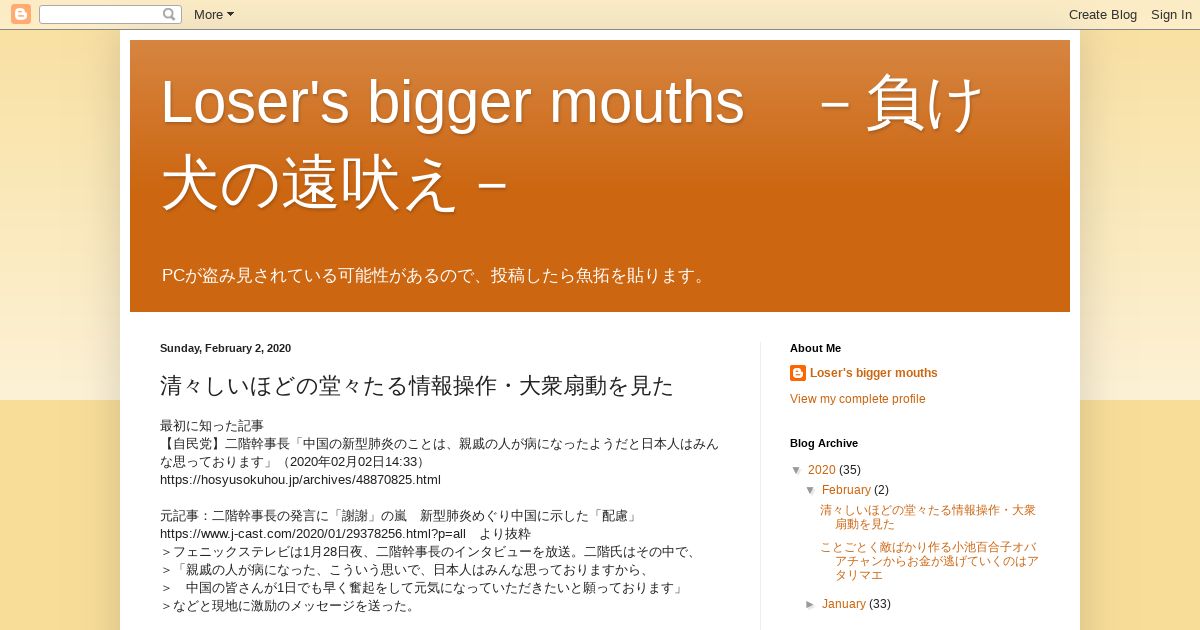This screenshot has height=630, width=1200.
Task: Expand the January archive triangle
Action: pos(811,604)
